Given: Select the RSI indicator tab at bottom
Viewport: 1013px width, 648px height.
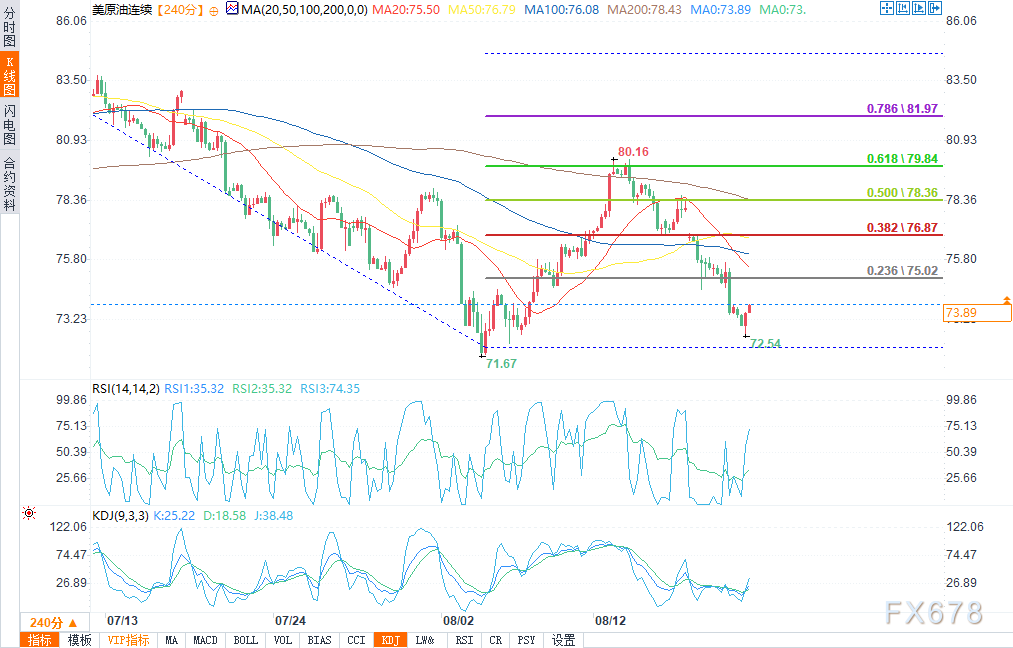Looking at the screenshot, I should click(x=464, y=640).
